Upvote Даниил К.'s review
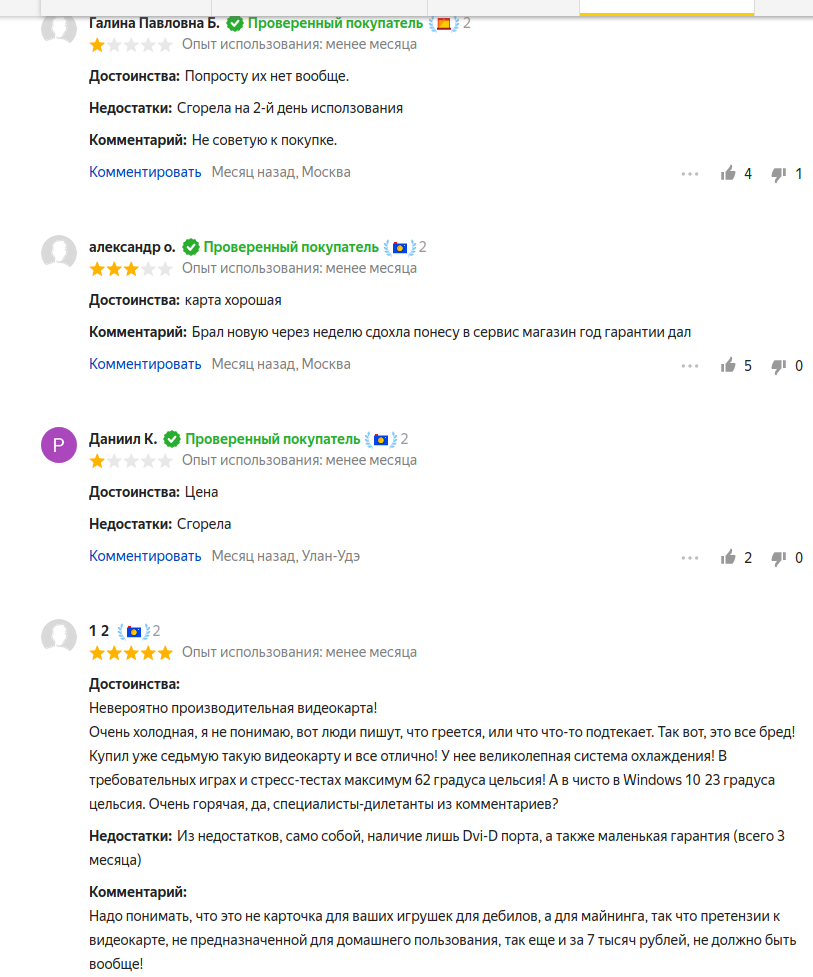This screenshot has width=813, height=977. (728, 558)
